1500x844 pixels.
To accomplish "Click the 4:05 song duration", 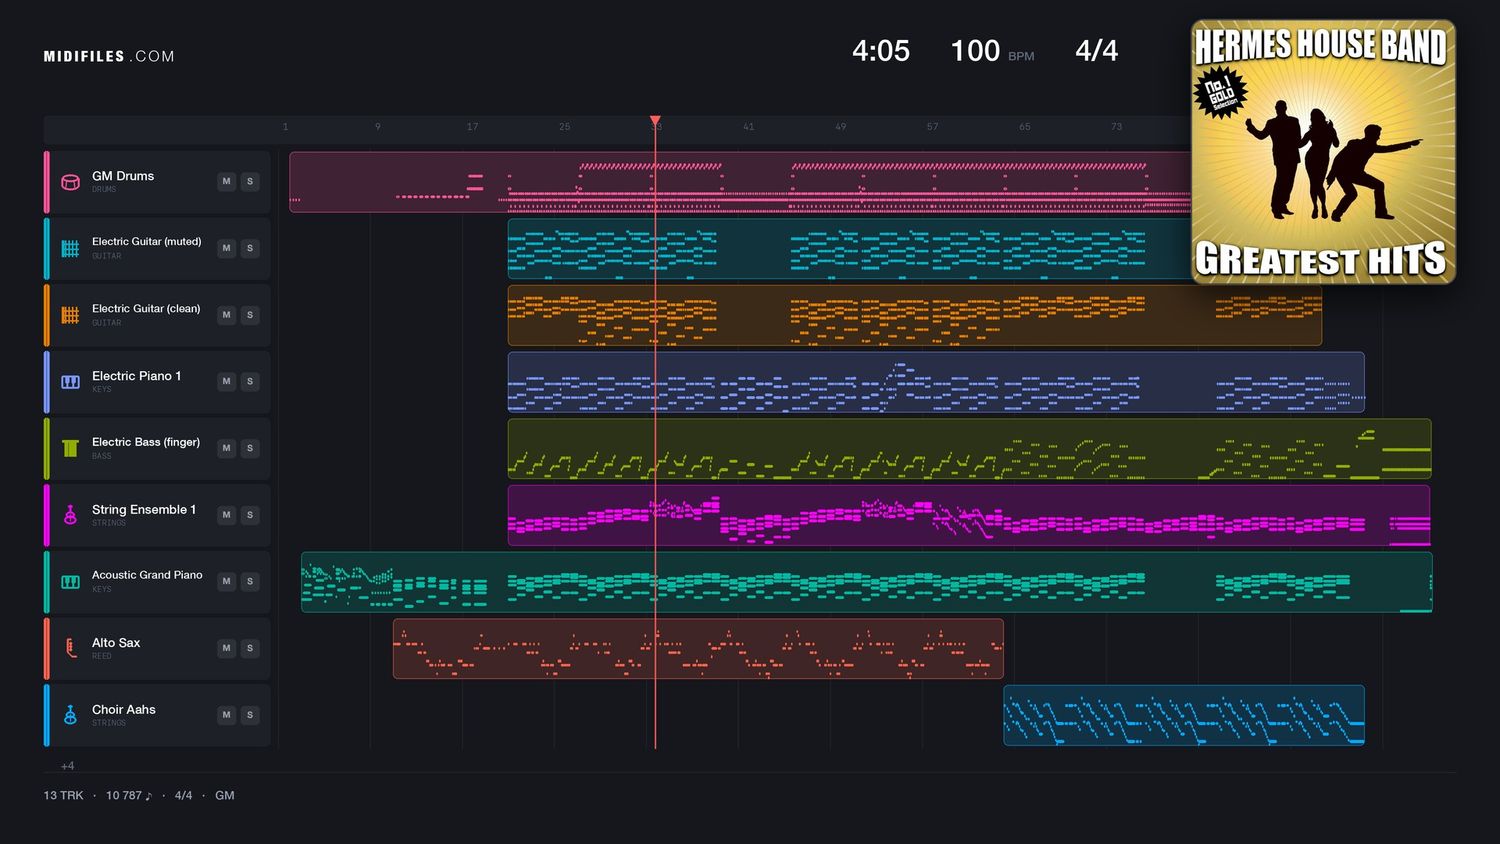I will click(x=881, y=51).
